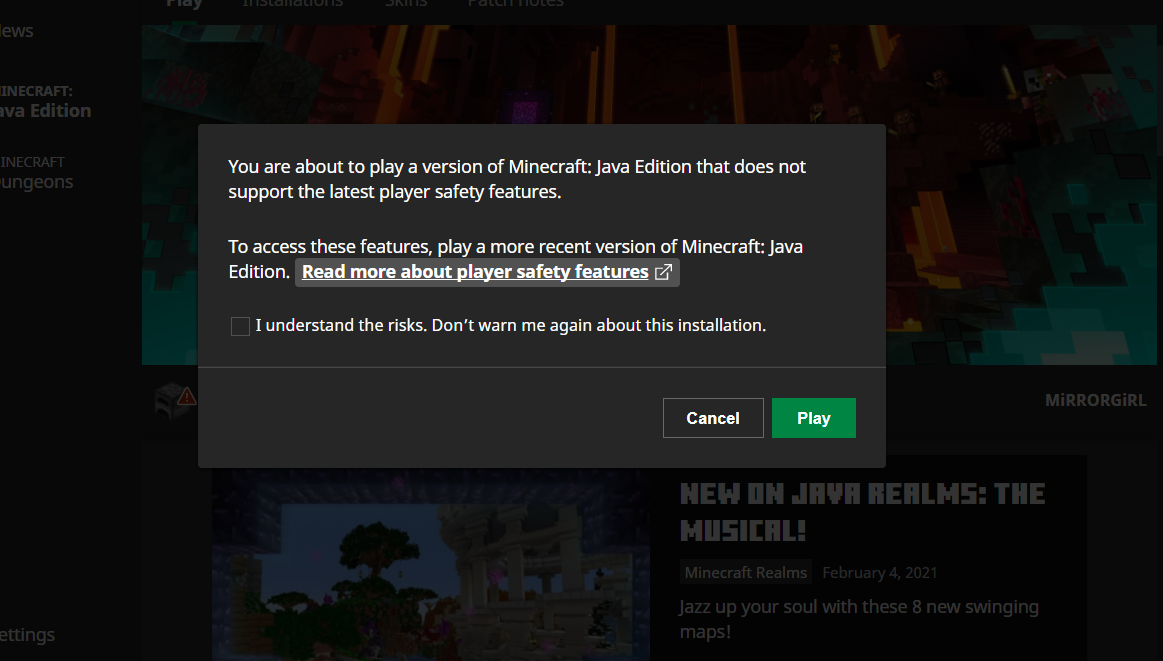
Task: Cancel the safety warning dialog
Action: point(713,418)
